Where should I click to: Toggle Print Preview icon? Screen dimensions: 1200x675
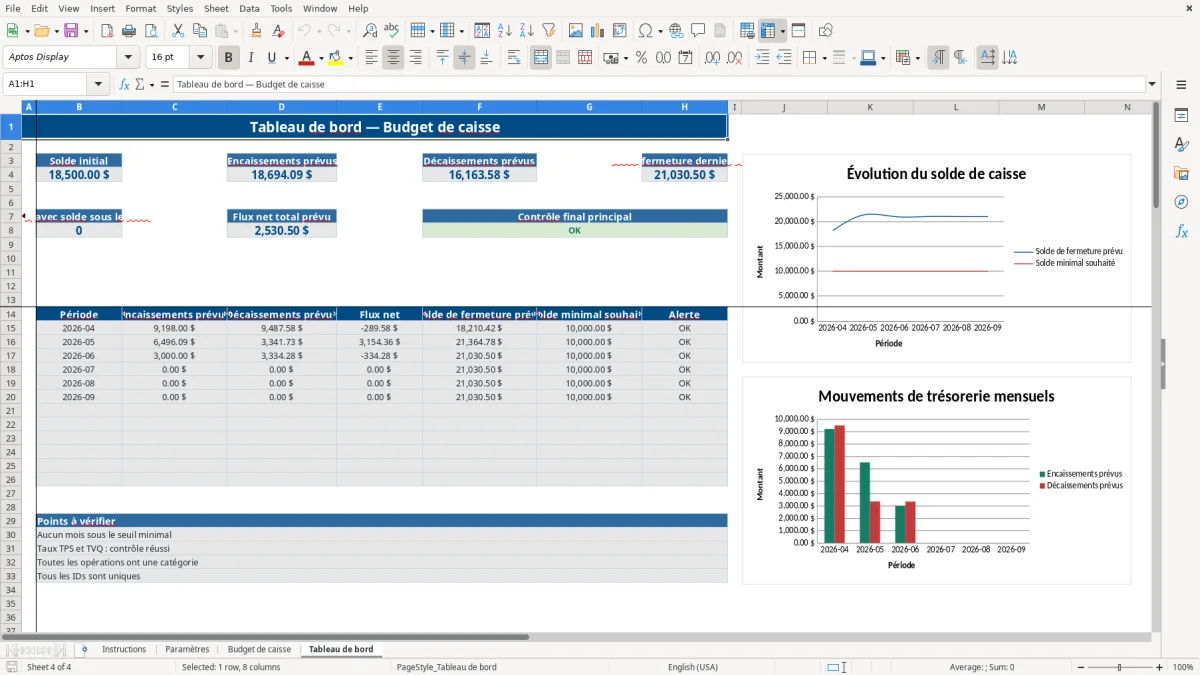[x=150, y=31]
